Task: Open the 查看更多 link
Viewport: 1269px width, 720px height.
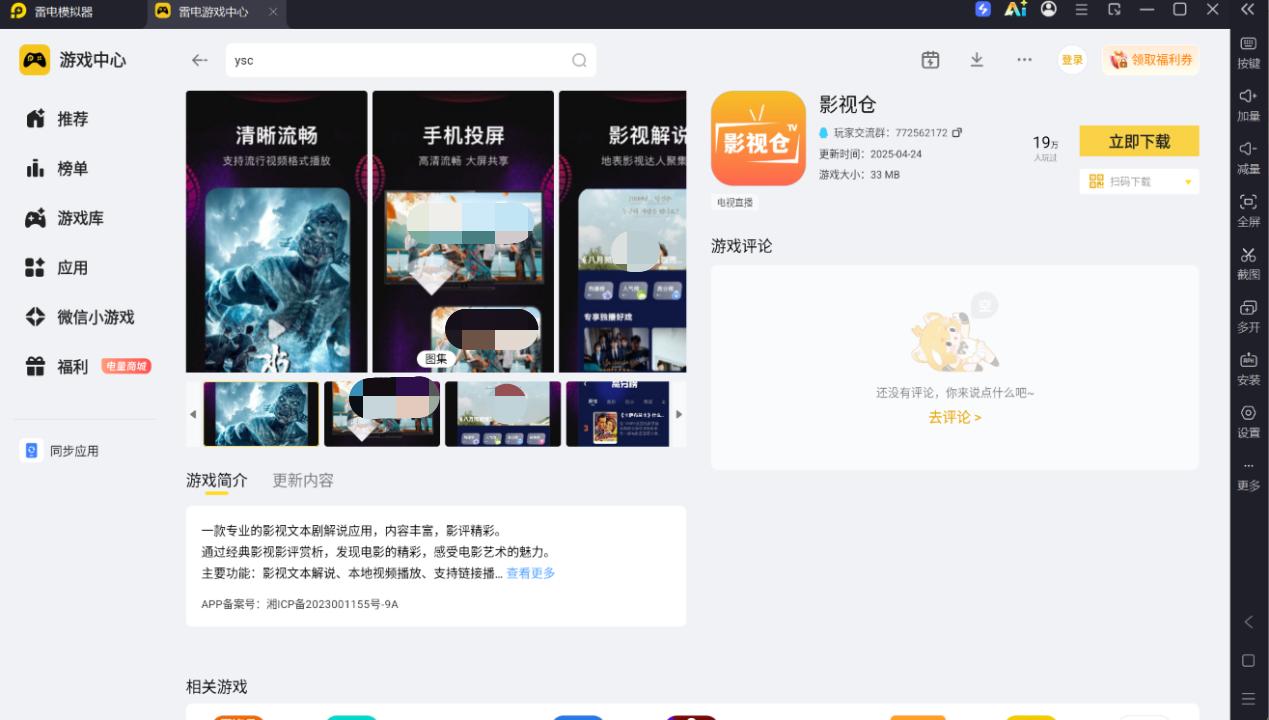Action: tap(530, 573)
